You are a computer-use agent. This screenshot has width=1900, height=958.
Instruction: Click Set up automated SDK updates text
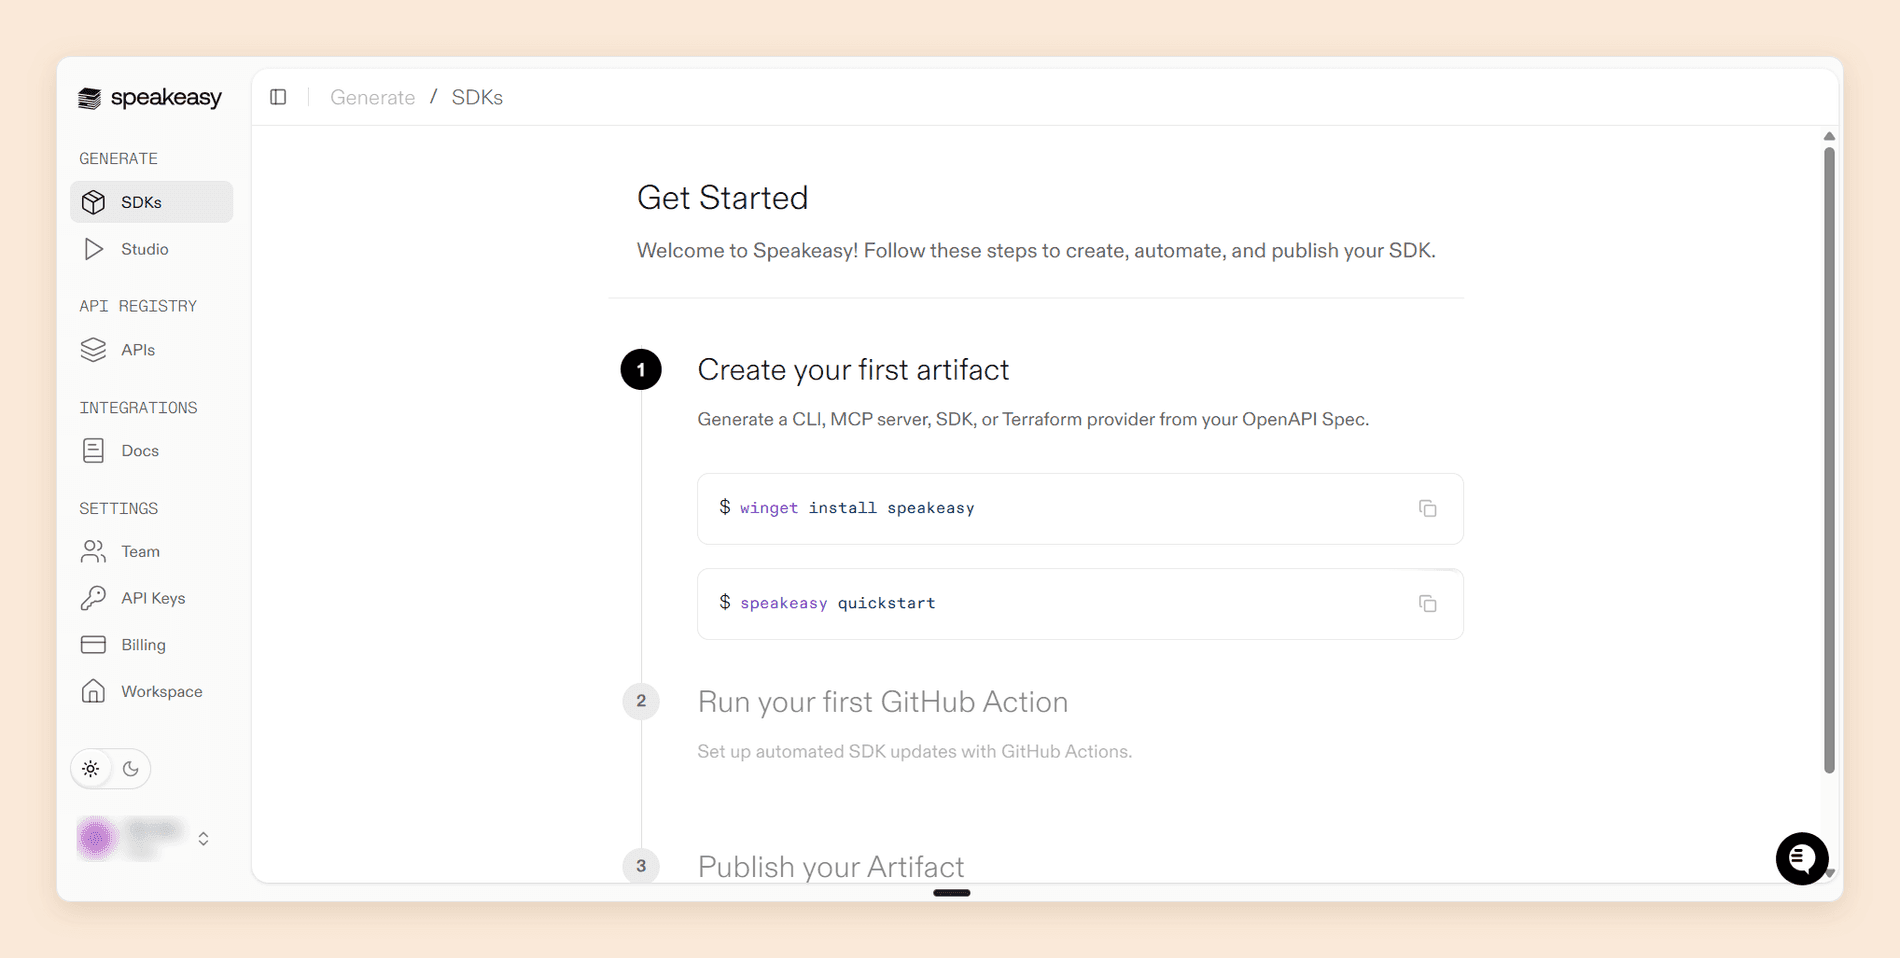coord(914,752)
